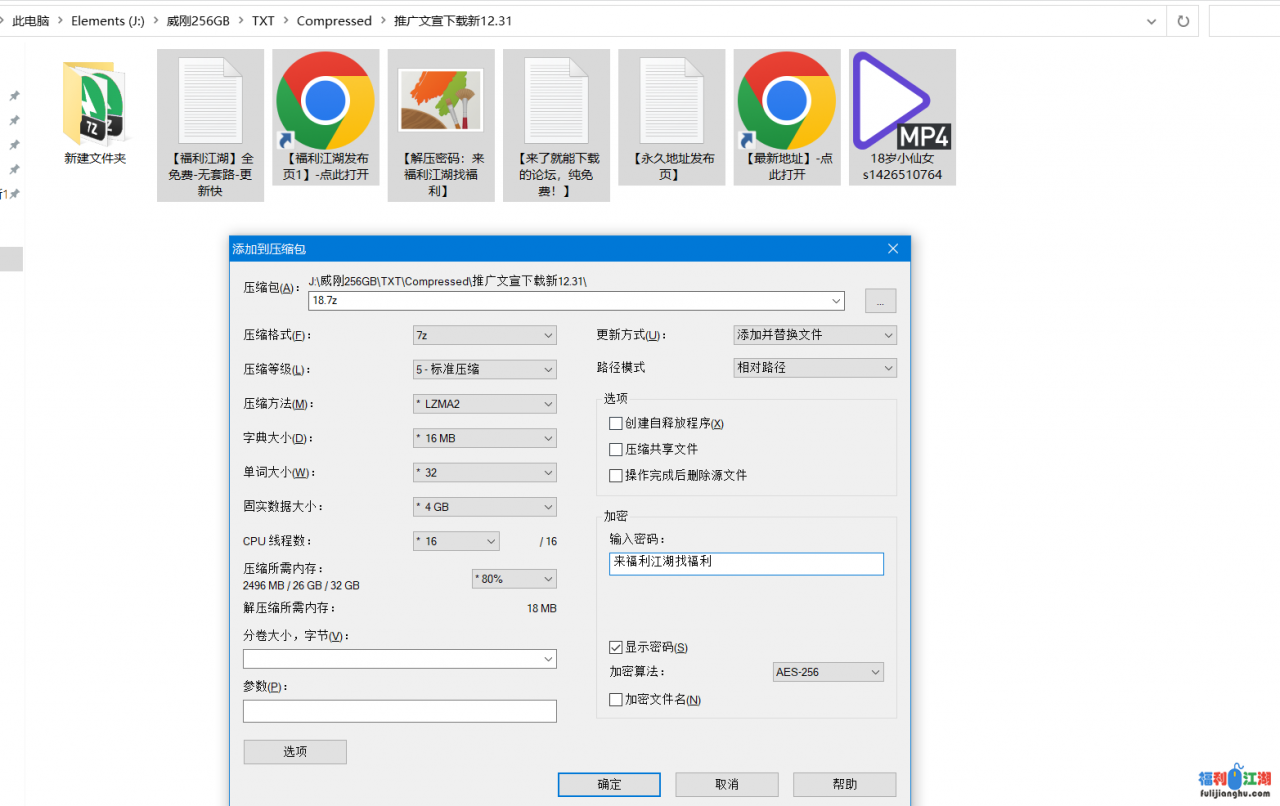Screen dimensions: 1280x806
Task: Check 操作完成后删除源文件
Action: (616, 475)
